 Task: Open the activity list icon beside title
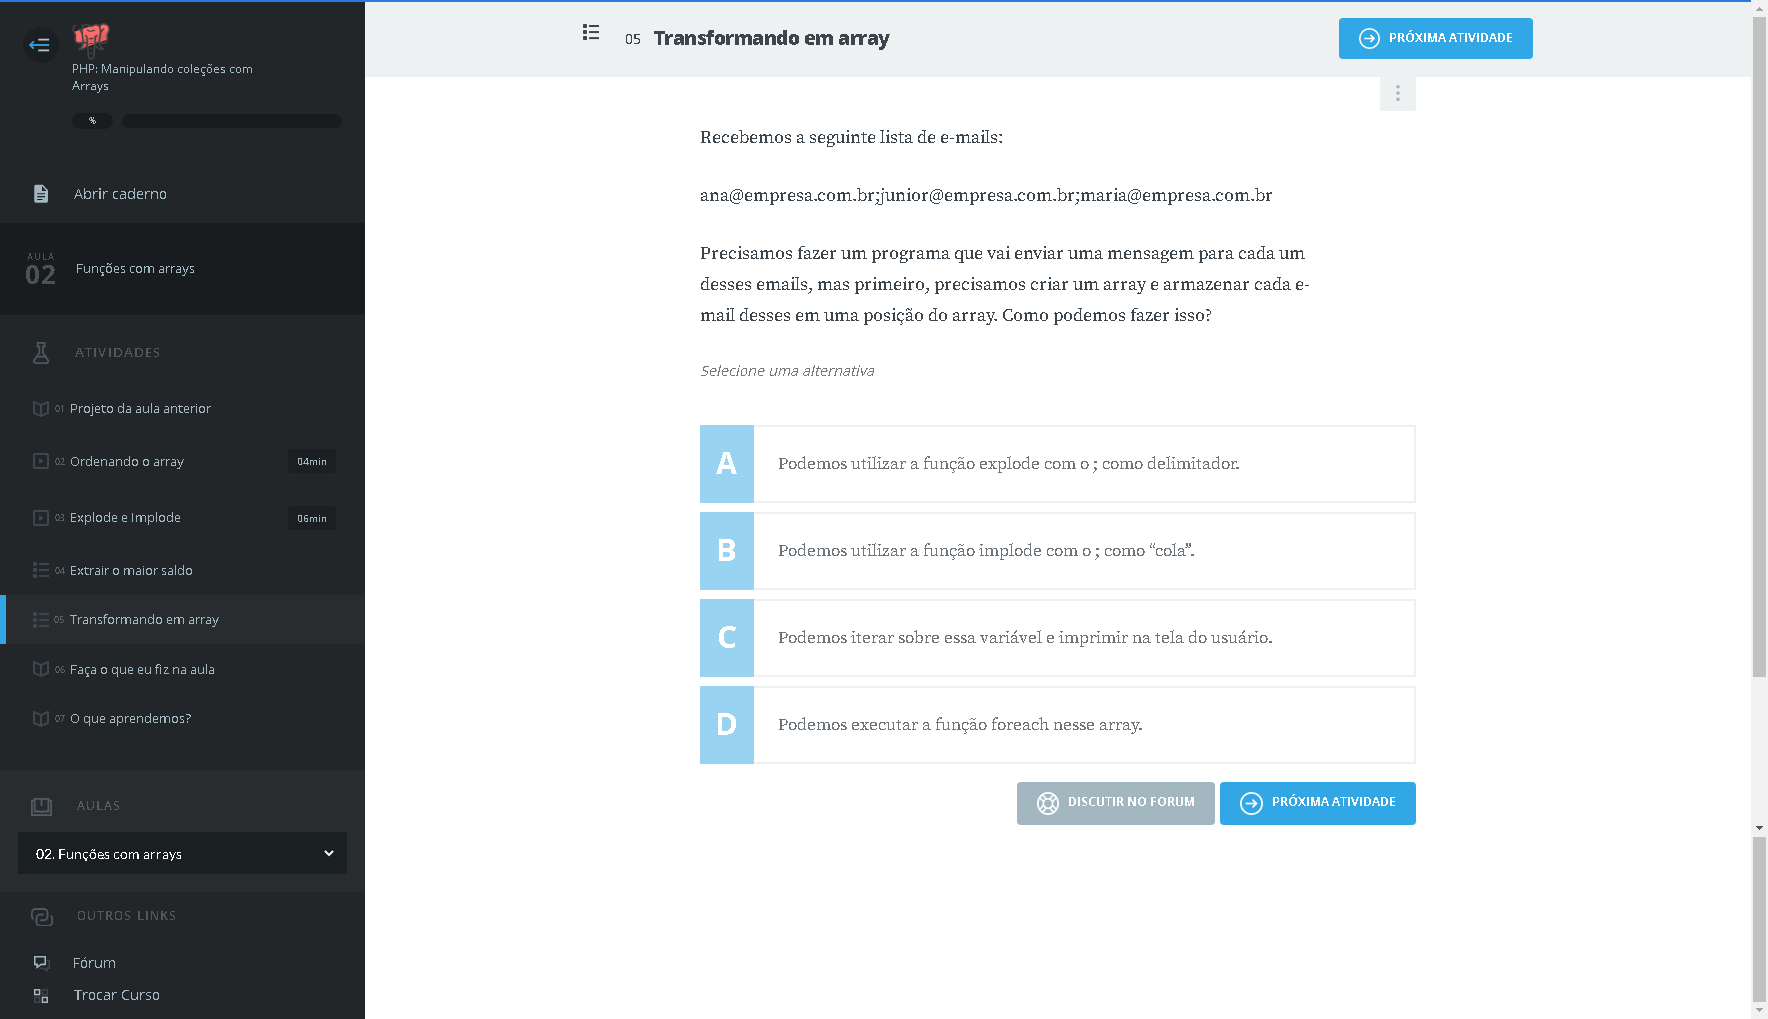coord(591,33)
